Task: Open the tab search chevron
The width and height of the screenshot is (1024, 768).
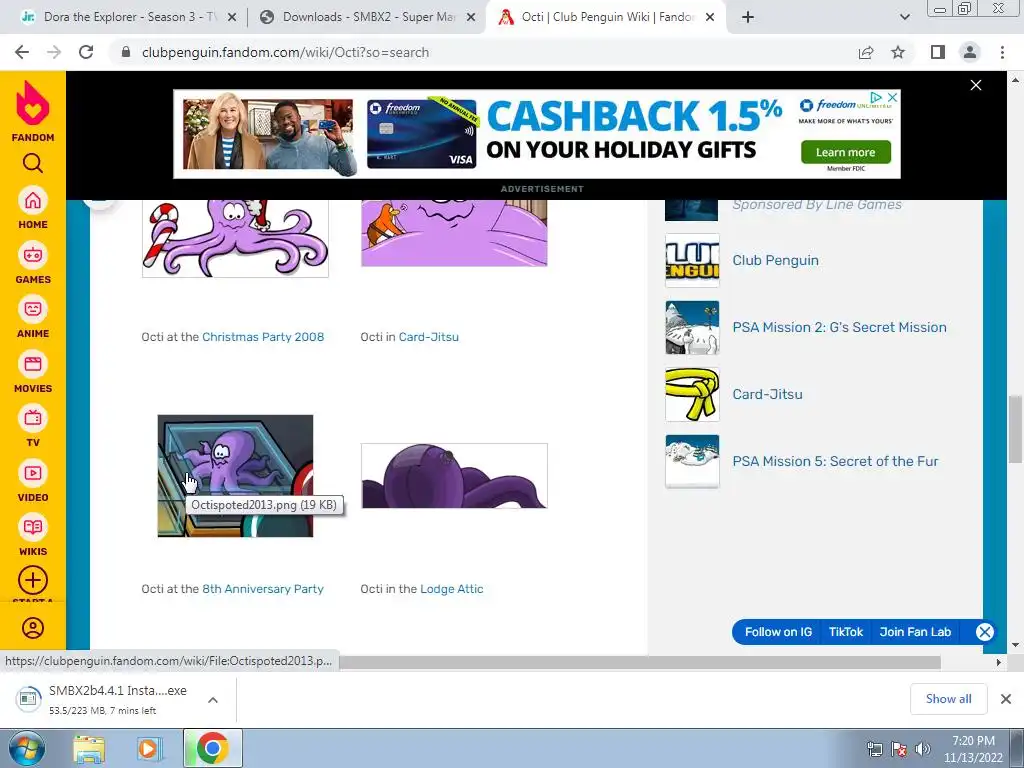Action: click(905, 18)
